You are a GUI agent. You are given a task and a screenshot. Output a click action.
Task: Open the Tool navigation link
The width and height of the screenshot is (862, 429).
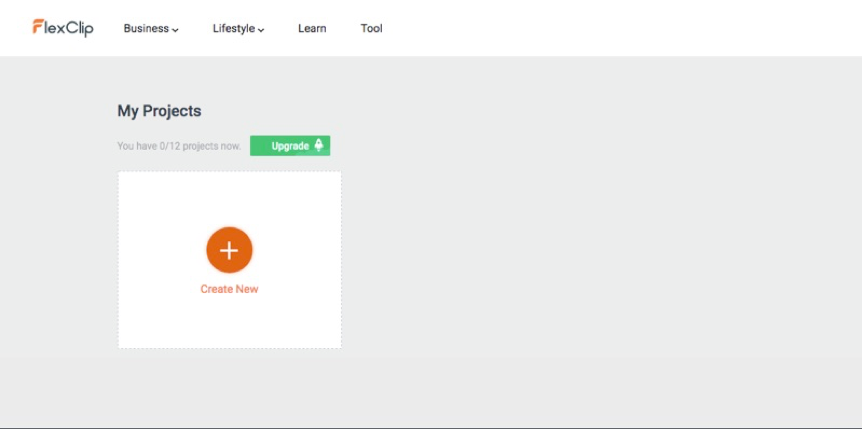pos(371,28)
